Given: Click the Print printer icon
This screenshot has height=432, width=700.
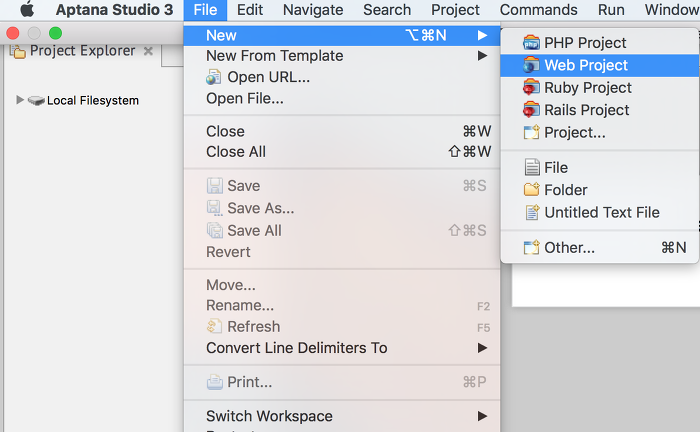Looking at the screenshot, I should pos(215,382).
